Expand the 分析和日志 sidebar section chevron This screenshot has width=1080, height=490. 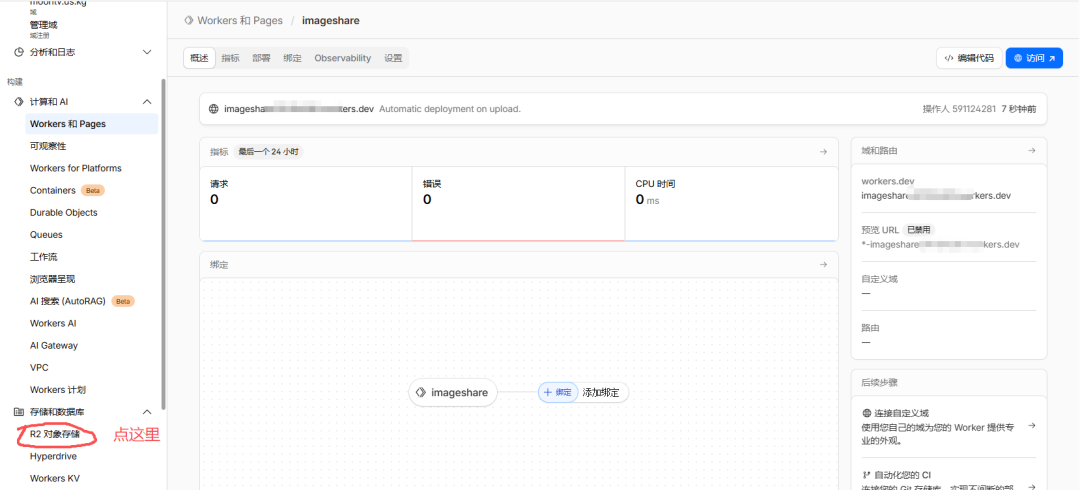click(x=147, y=52)
